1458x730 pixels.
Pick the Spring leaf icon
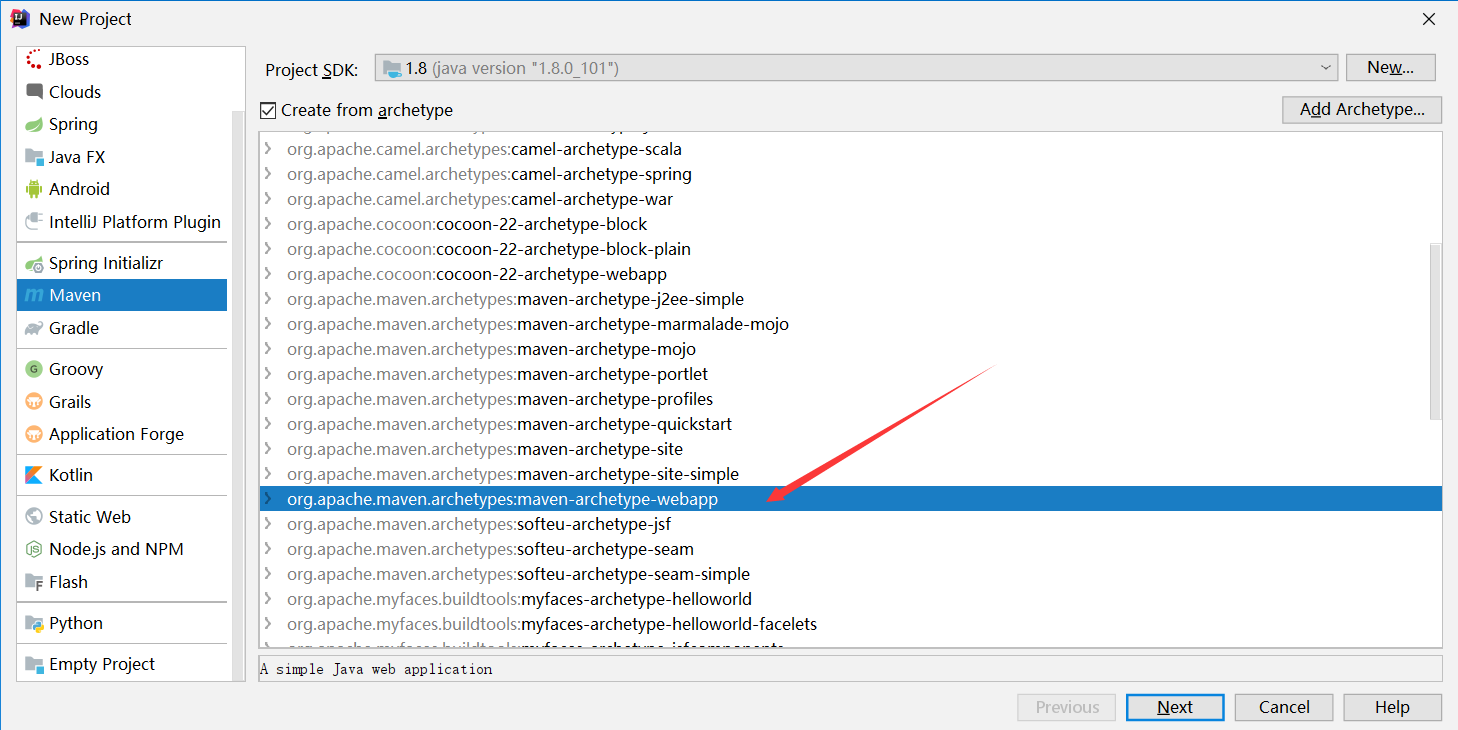(34, 124)
